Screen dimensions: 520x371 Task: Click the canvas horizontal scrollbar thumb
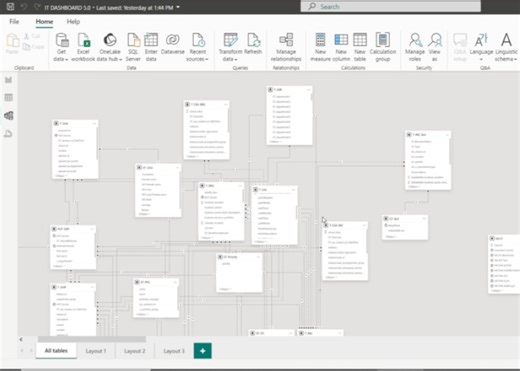[92, 339]
